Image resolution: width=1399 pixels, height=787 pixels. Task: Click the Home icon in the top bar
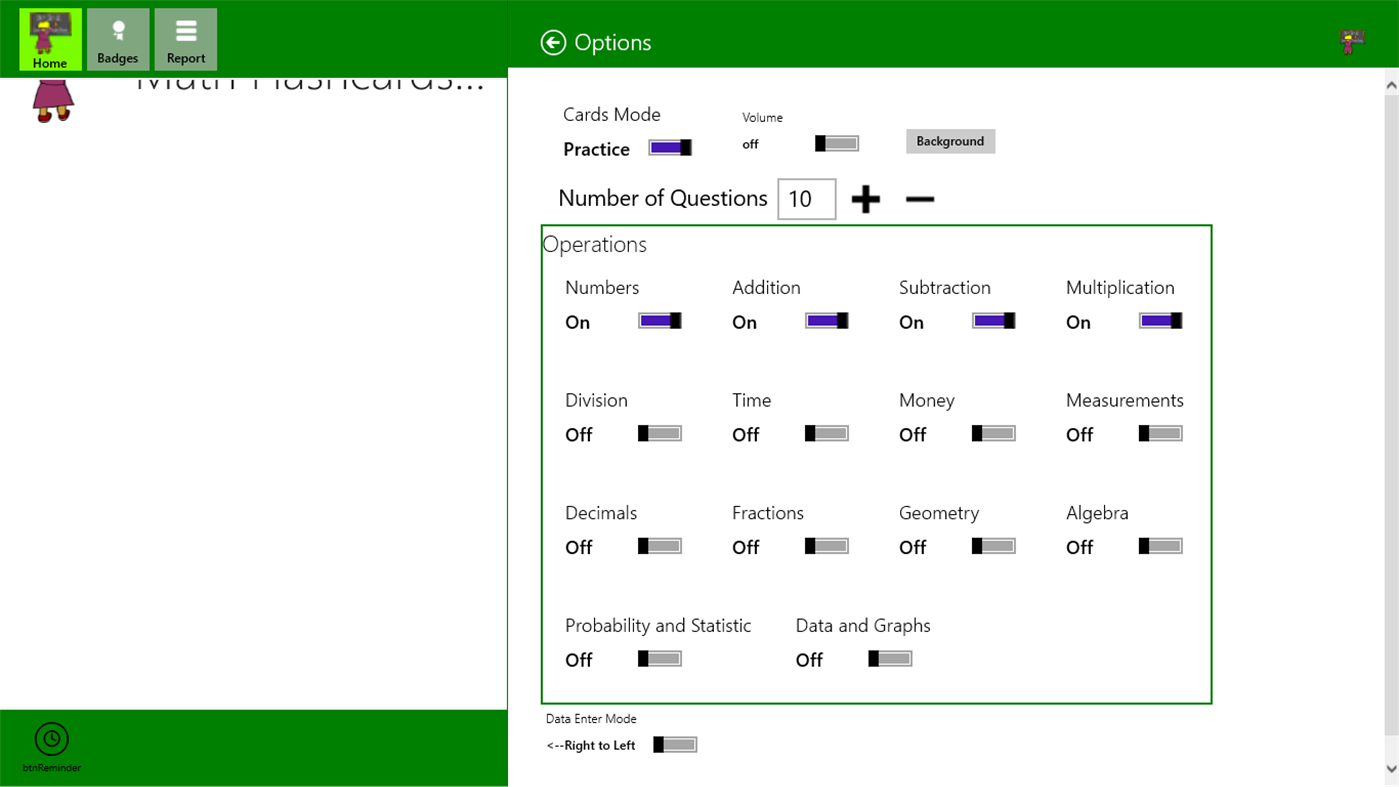49,39
